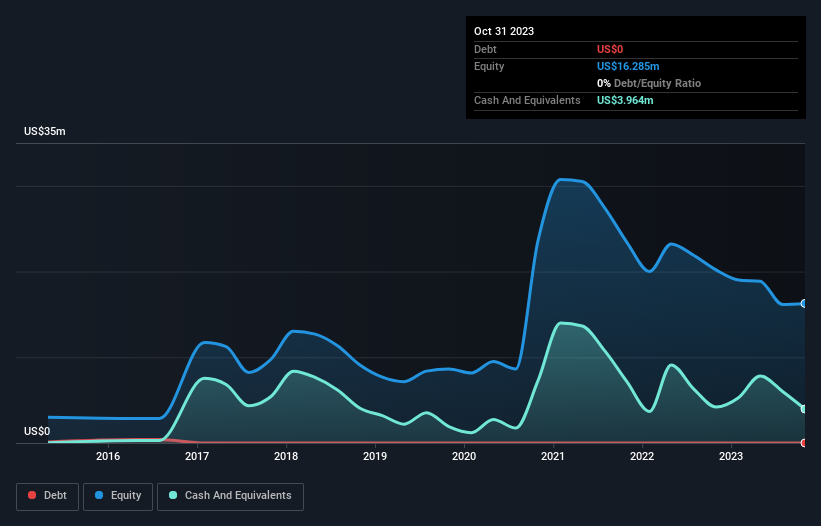
Task: Click the 2019 x-axis label
Action: 375,456
